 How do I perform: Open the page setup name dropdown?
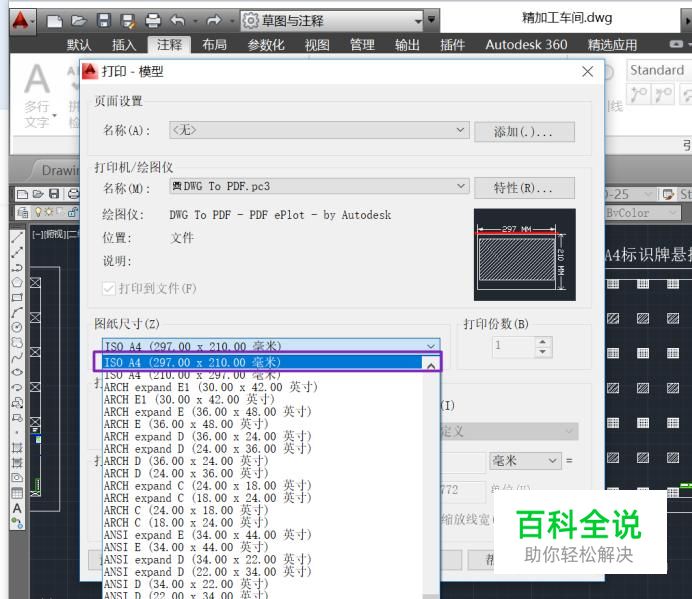(319, 130)
